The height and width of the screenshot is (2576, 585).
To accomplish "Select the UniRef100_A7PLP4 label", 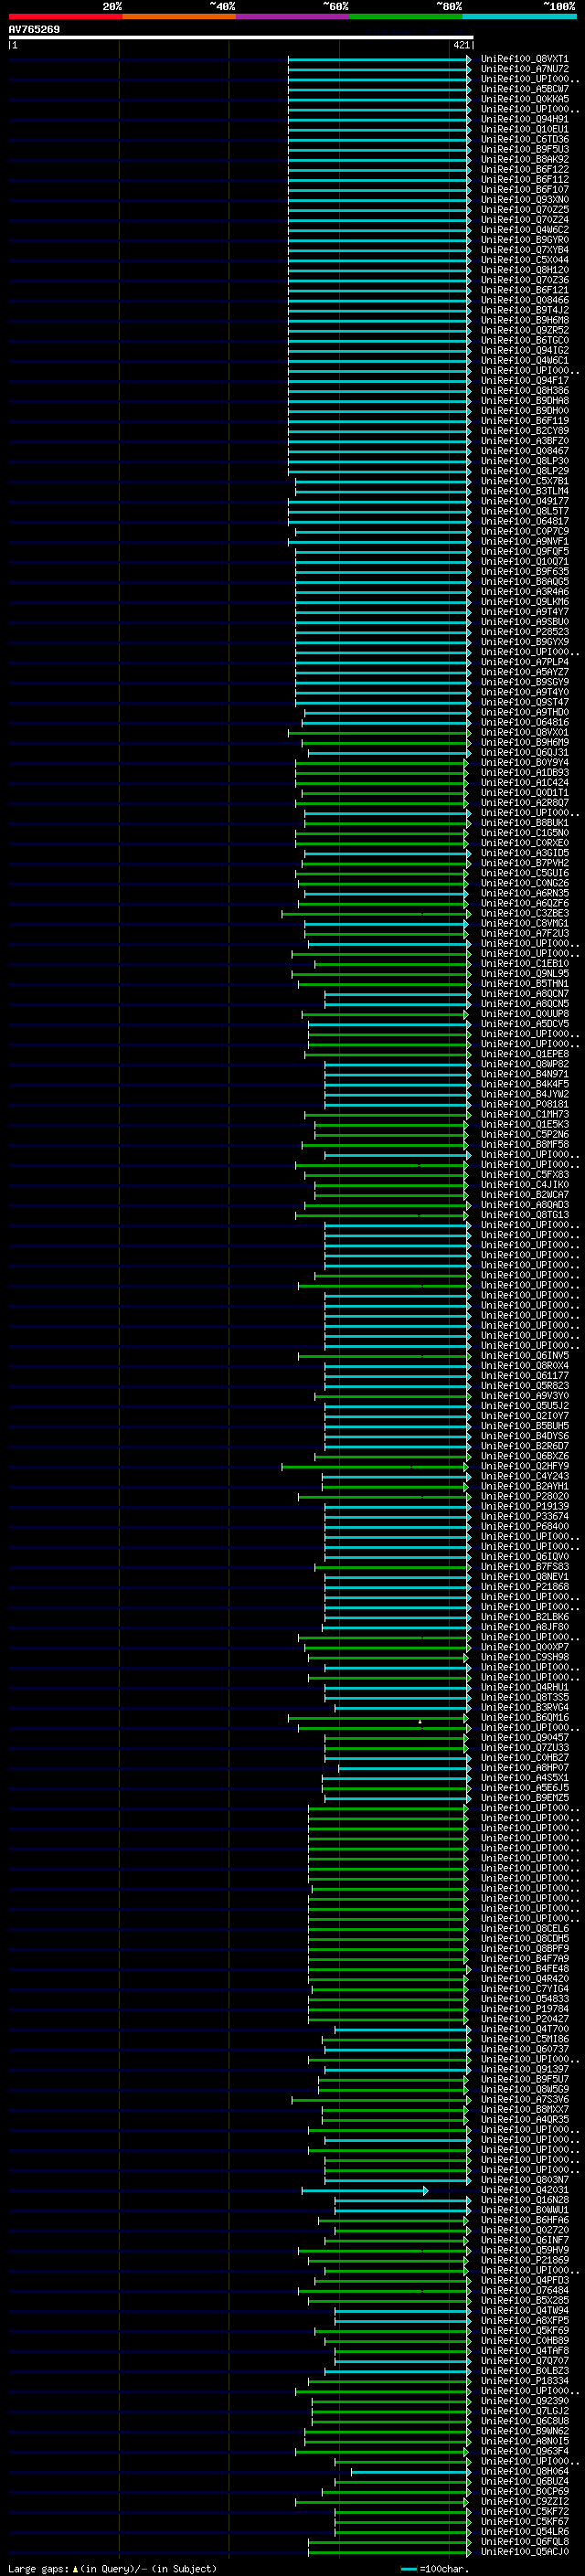I will point(524,662).
